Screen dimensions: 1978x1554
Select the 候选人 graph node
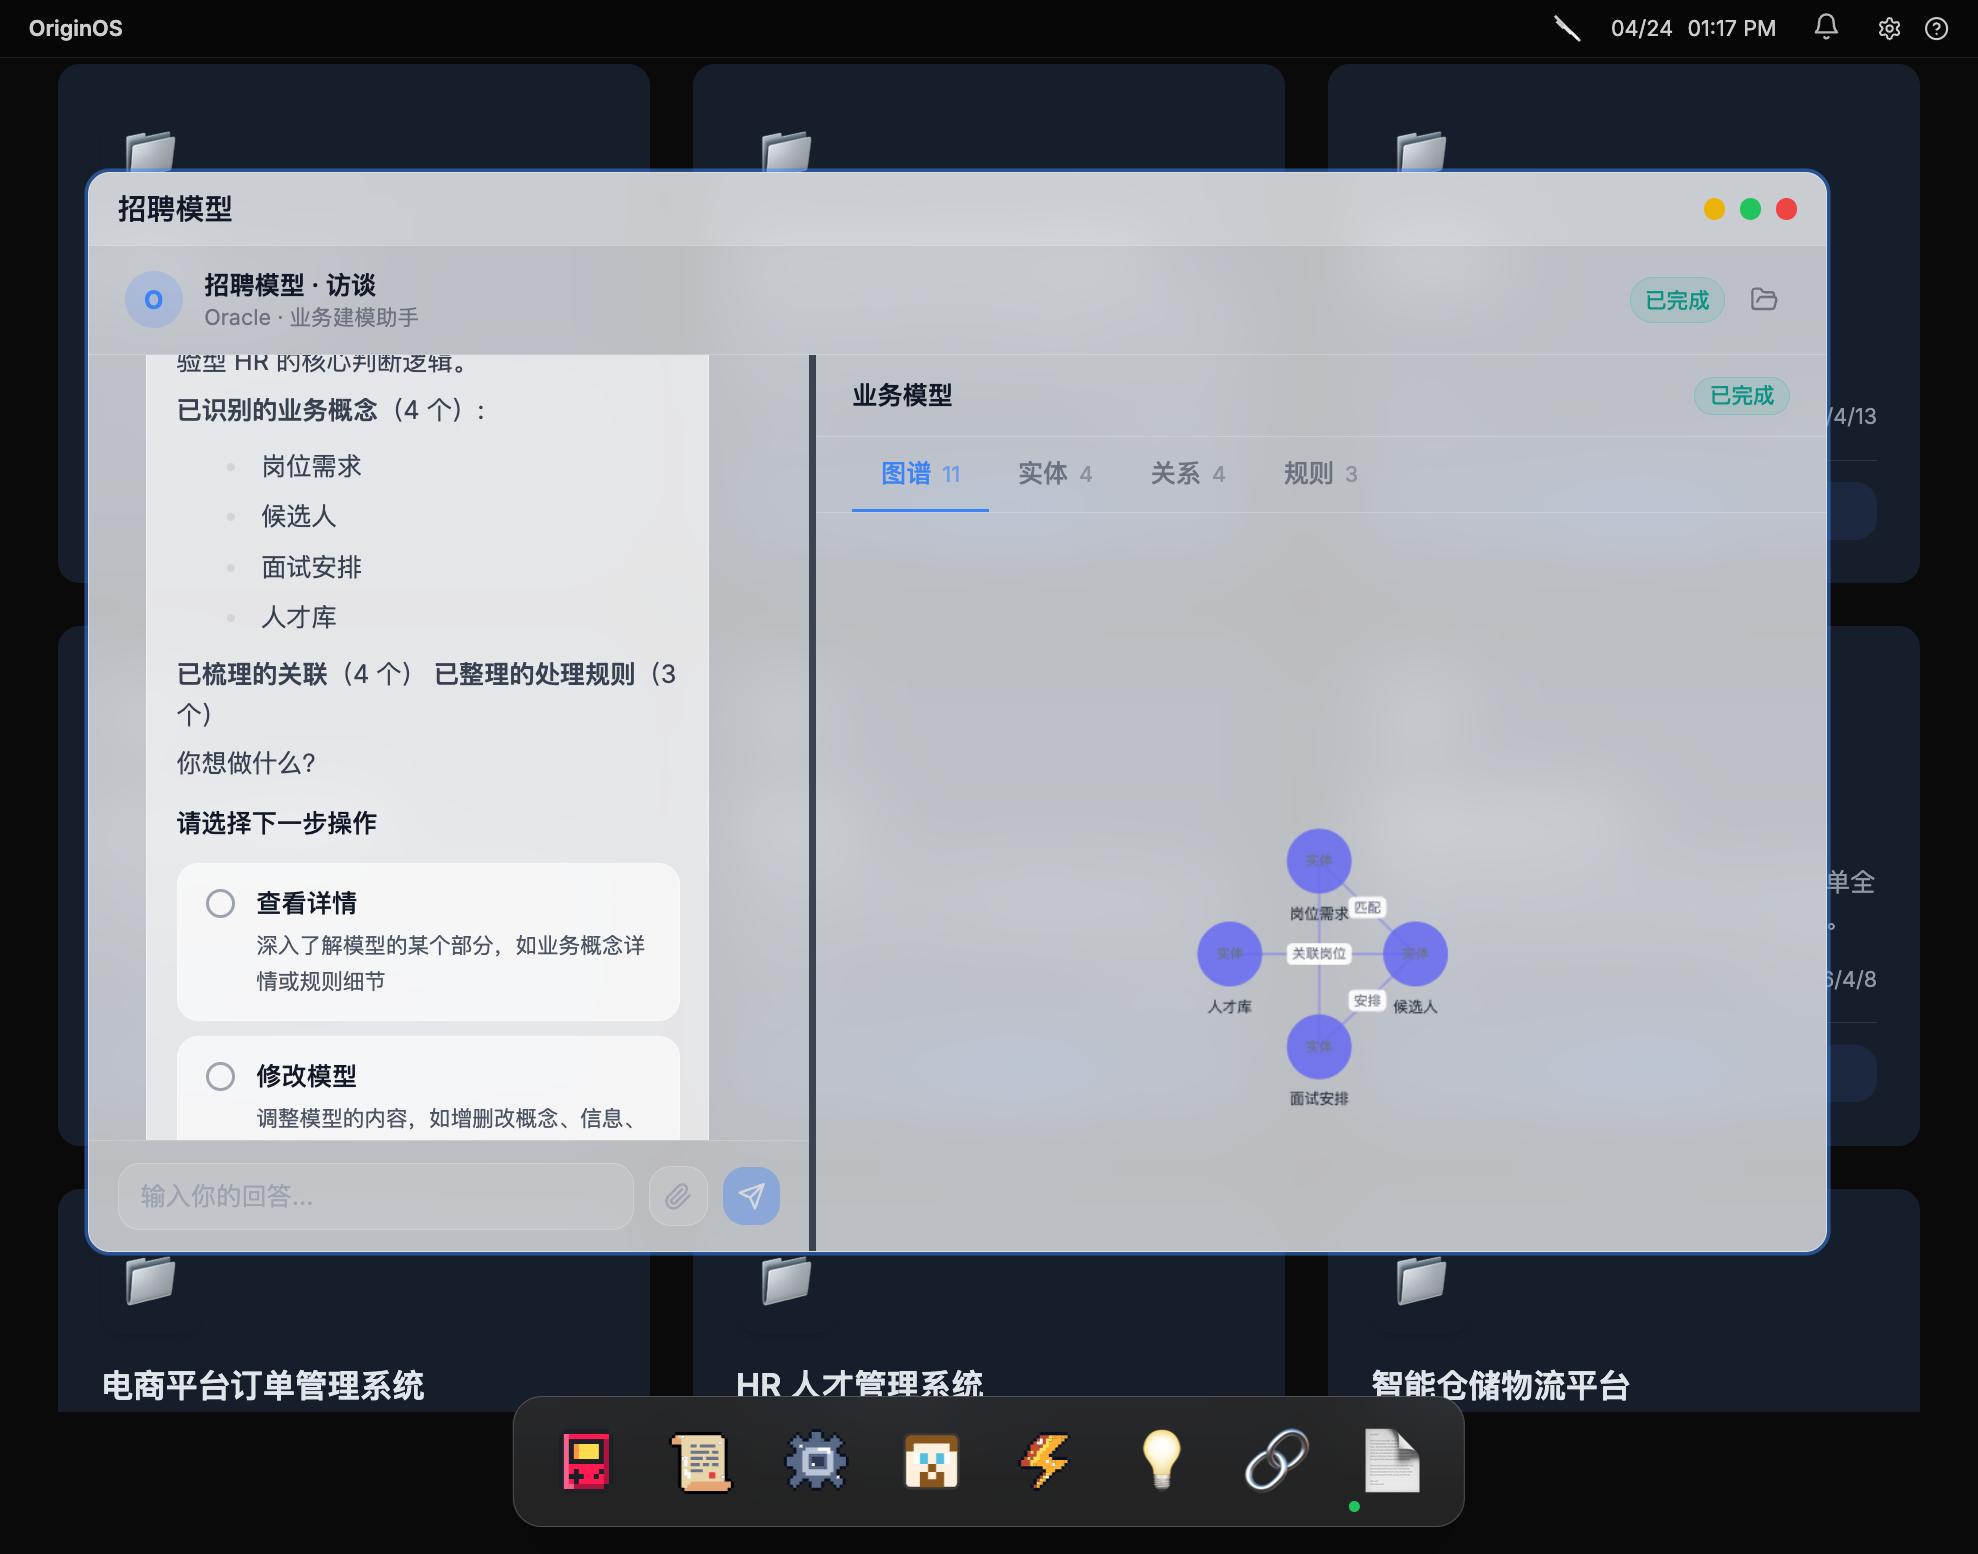tap(1415, 953)
